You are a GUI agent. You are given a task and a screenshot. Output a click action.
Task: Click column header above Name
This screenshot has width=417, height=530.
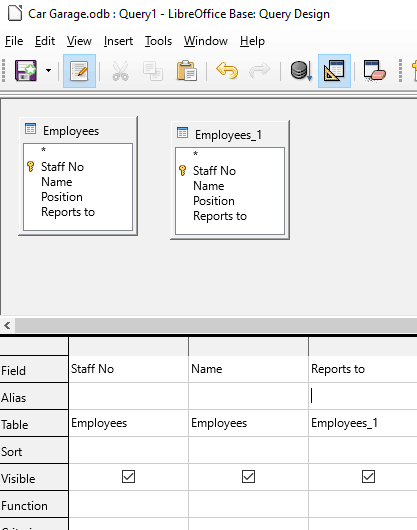tap(248, 346)
